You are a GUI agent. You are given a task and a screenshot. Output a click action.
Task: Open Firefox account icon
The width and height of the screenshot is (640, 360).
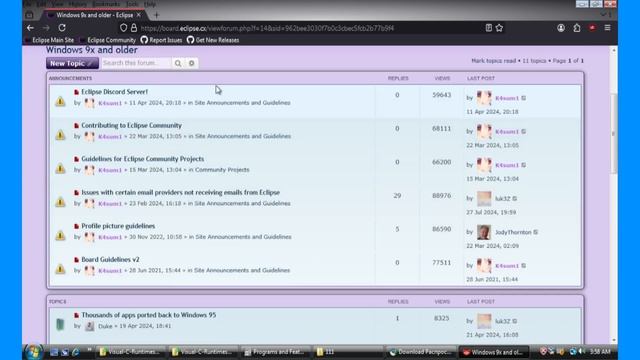(x=561, y=28)
